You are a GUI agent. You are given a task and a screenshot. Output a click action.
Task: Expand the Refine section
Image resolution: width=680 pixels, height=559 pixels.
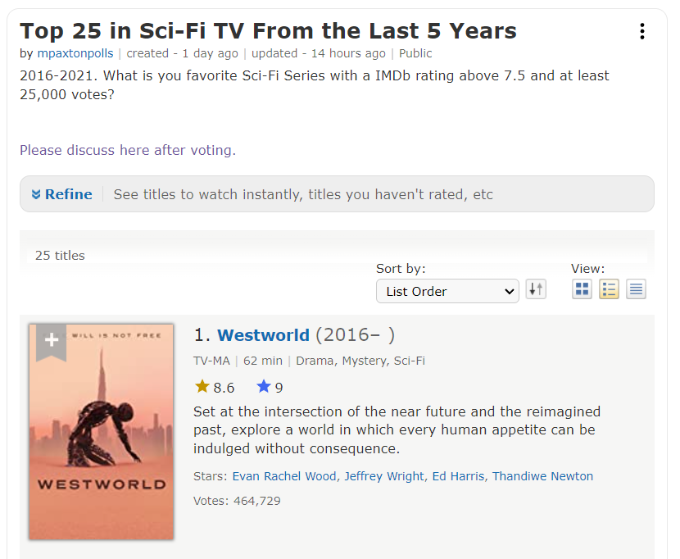(68, 194)
